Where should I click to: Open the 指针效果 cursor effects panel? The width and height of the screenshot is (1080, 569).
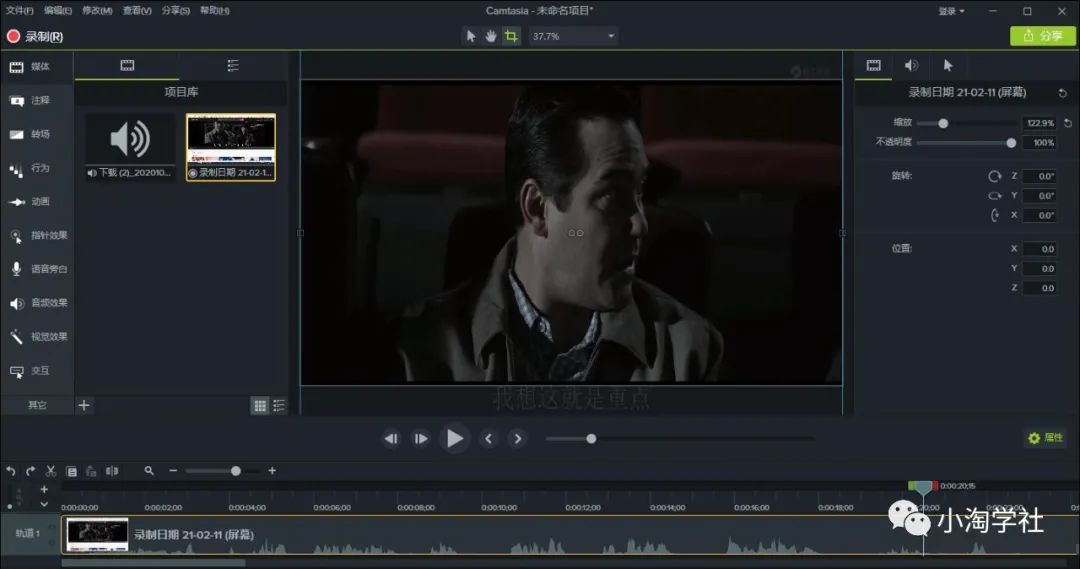pyautogui.click(x=38, y=235)
